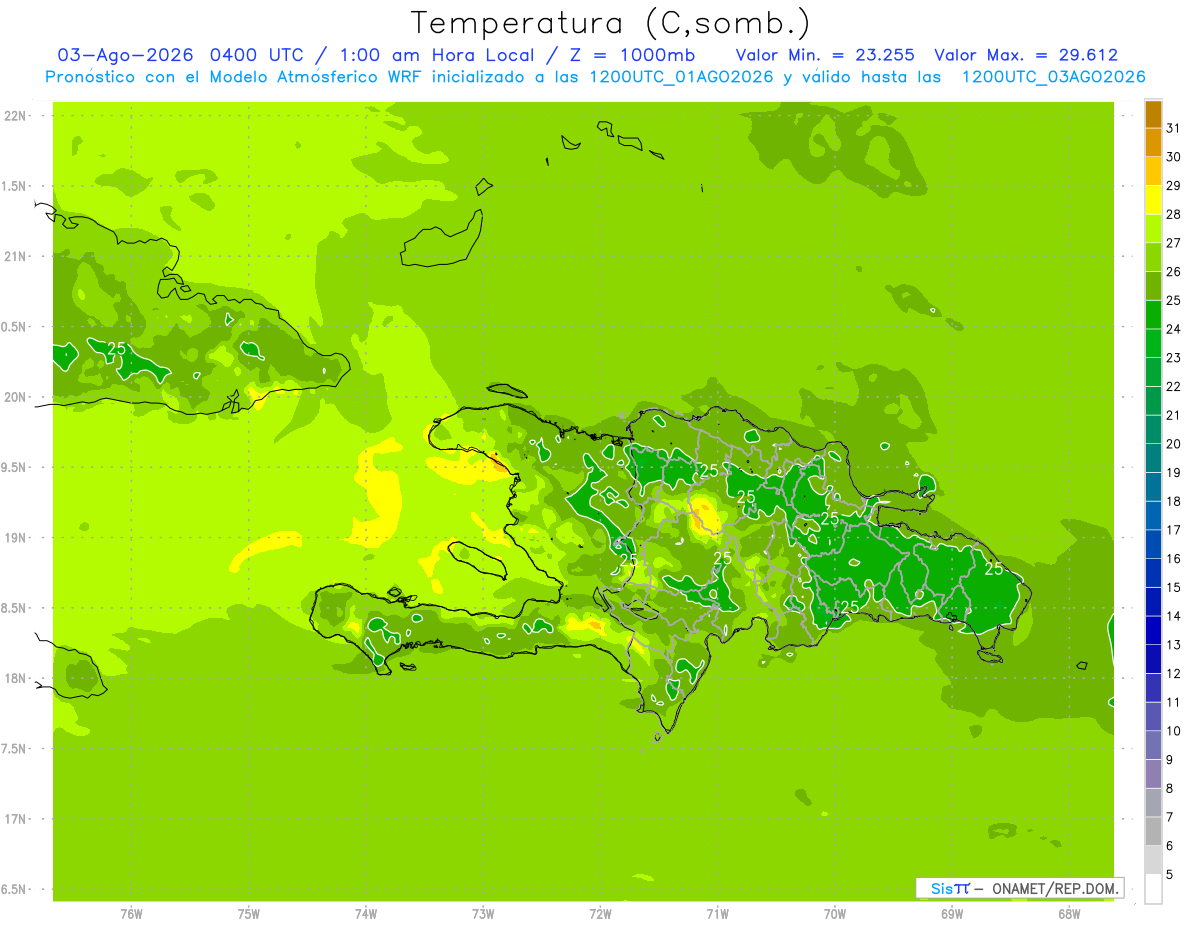
Task: Click the Temperatura (C,somb.) title
Action: (x=611, y=23)
